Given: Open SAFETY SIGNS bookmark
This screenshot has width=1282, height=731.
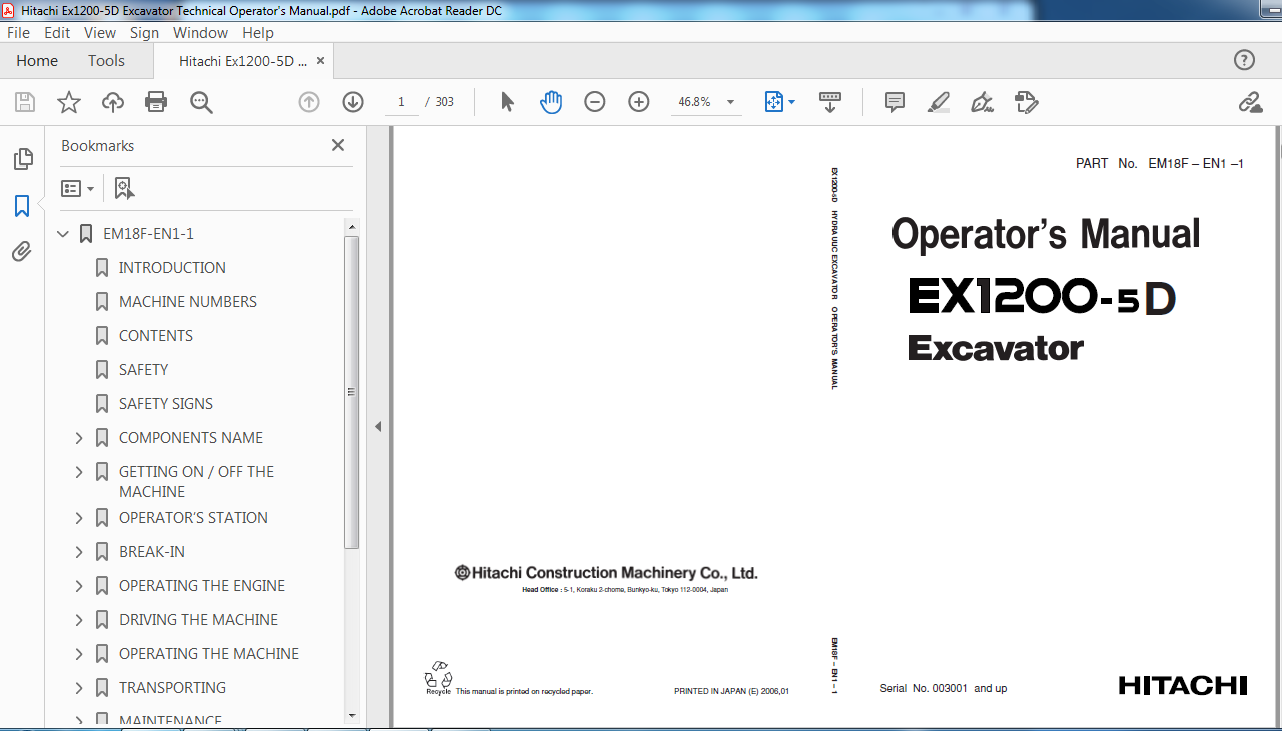Looking at the screenshot, I should (166, 404).
